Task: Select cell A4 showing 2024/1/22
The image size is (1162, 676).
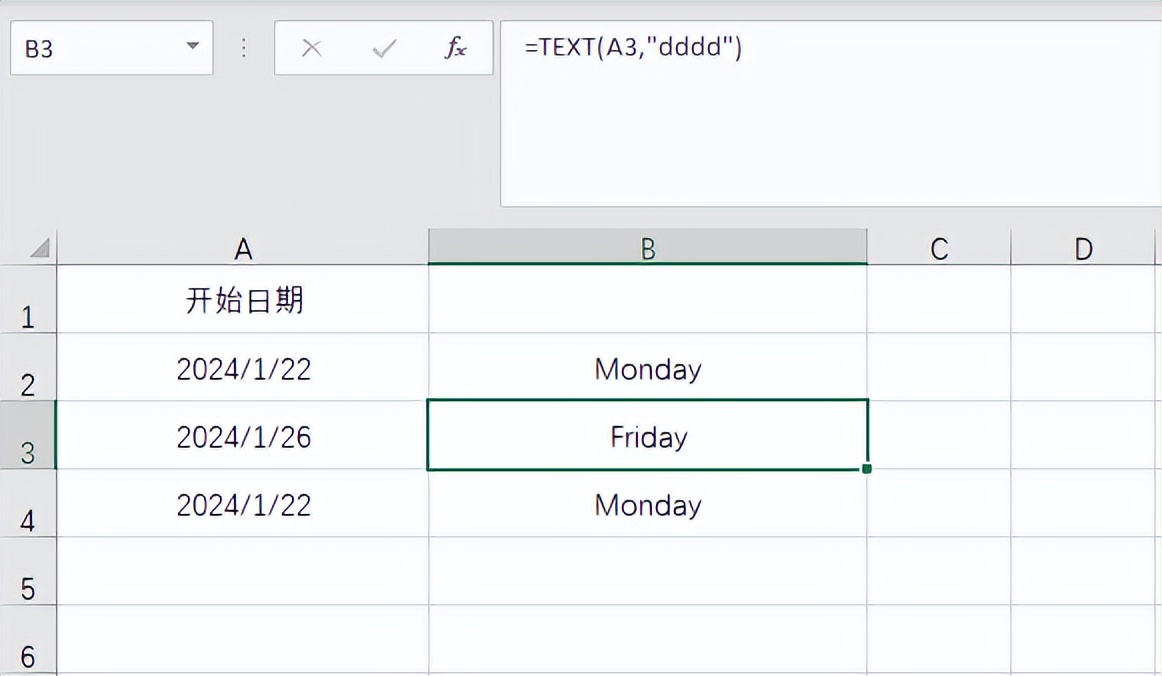Action: click(x=243, y=504)
